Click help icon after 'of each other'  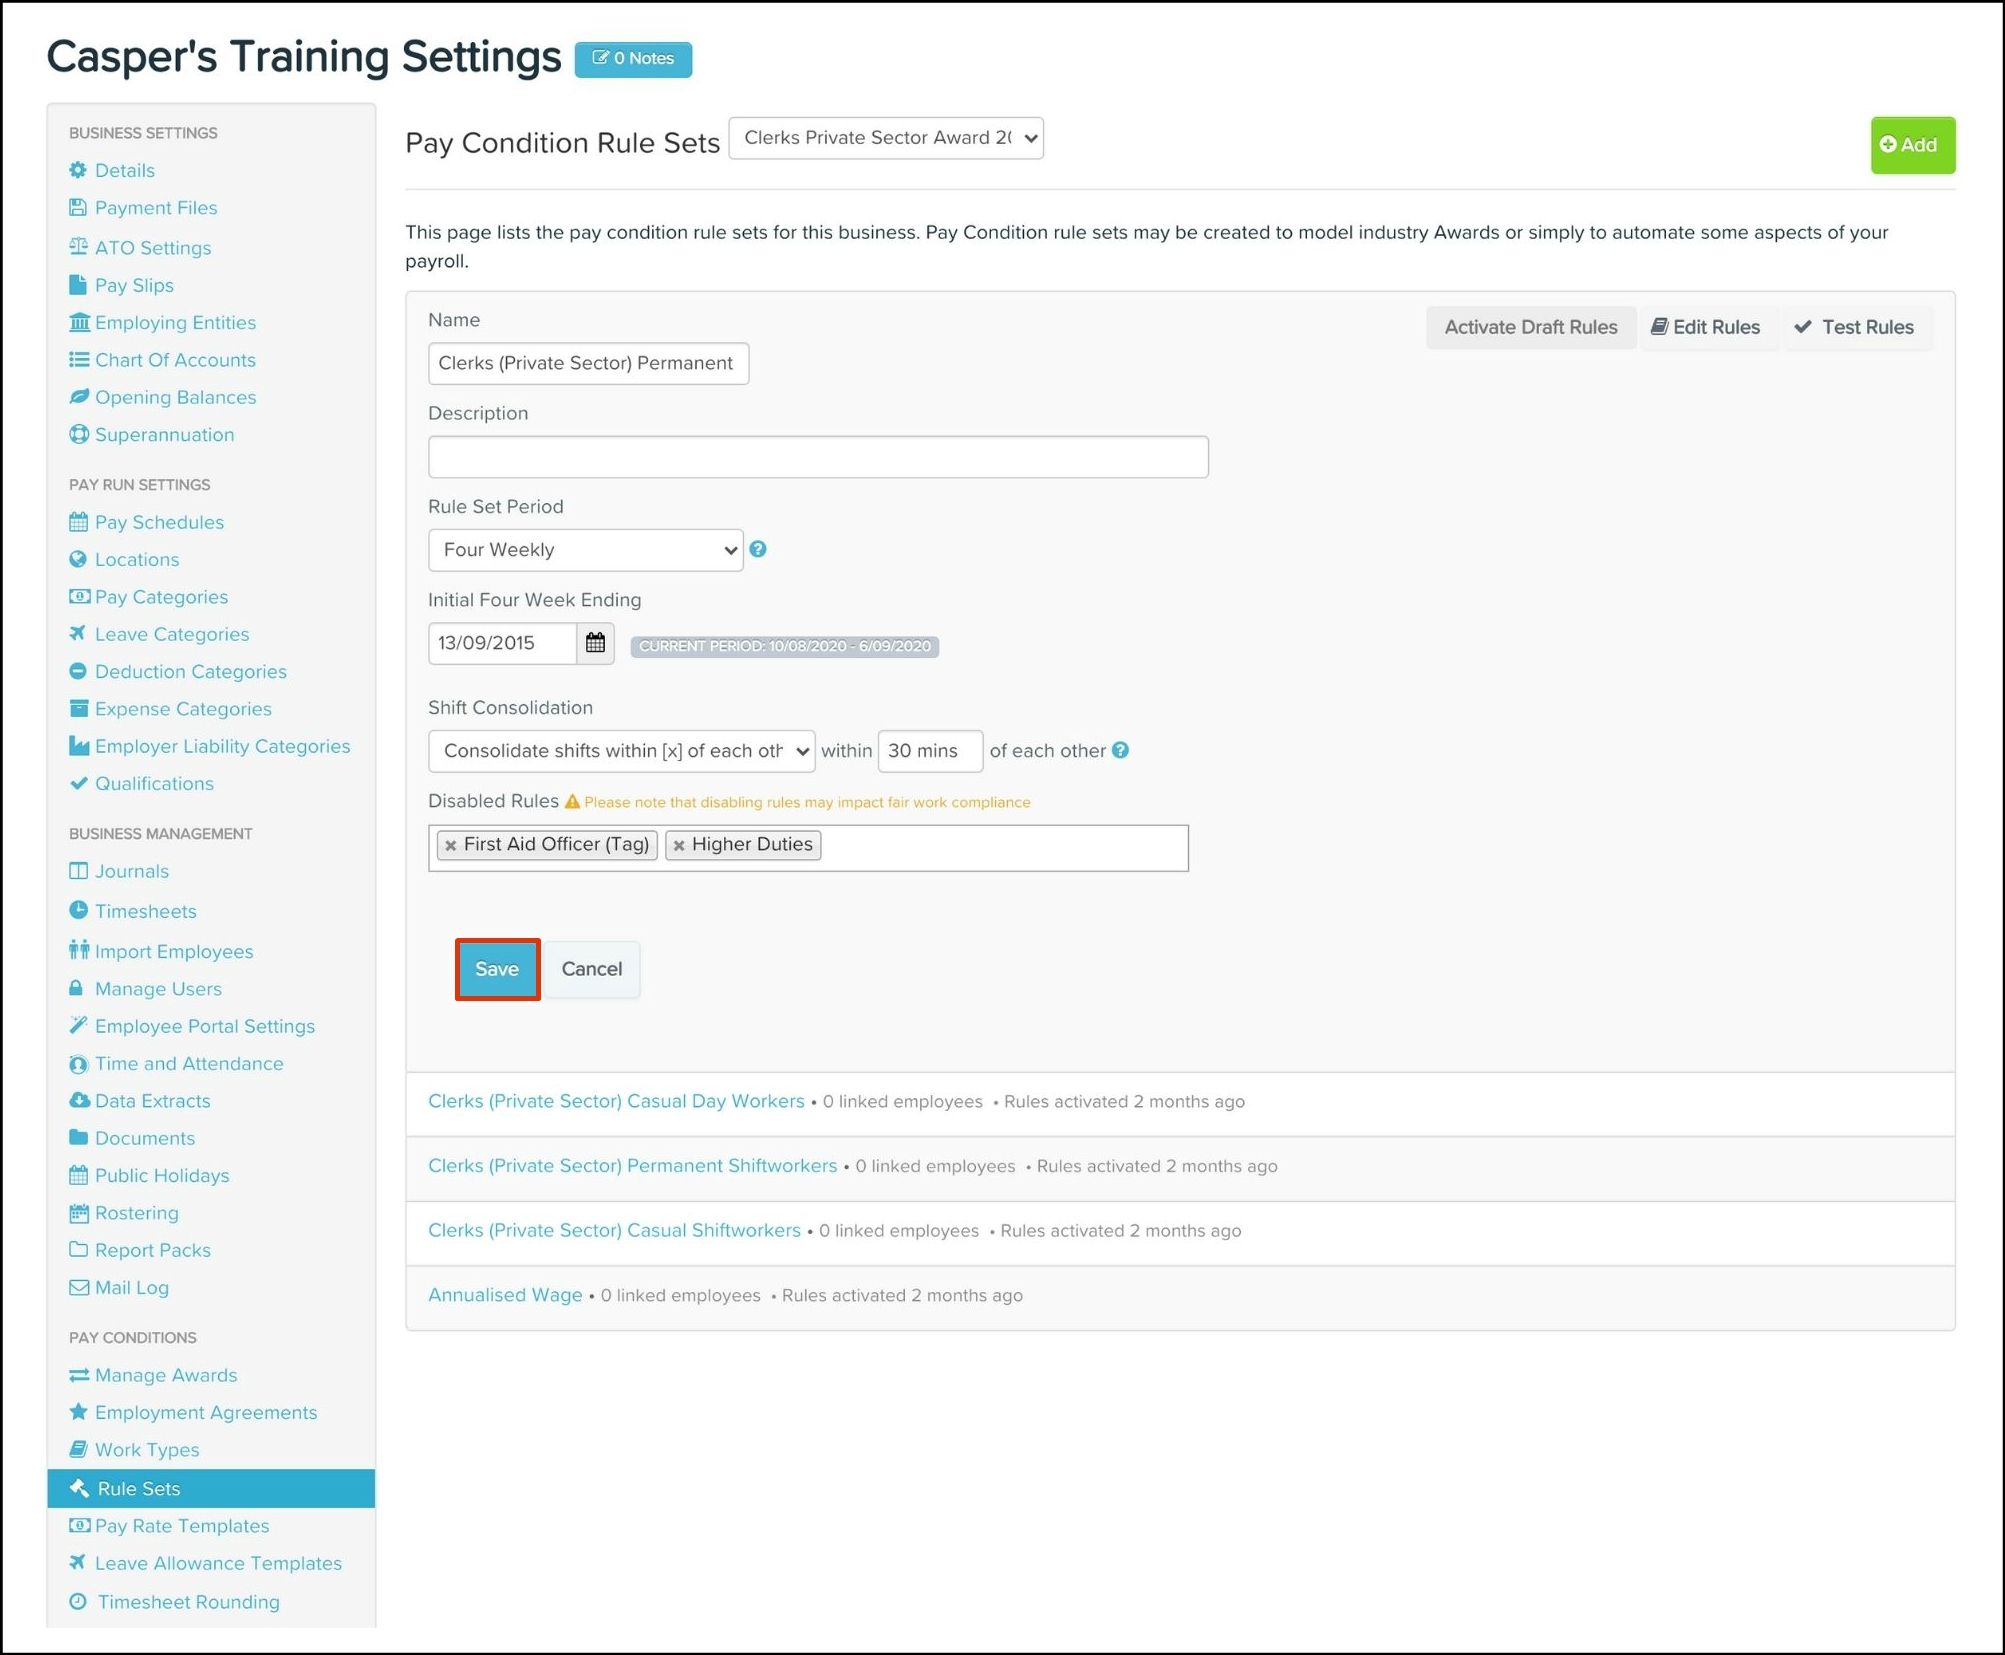tap(1121, 750)
